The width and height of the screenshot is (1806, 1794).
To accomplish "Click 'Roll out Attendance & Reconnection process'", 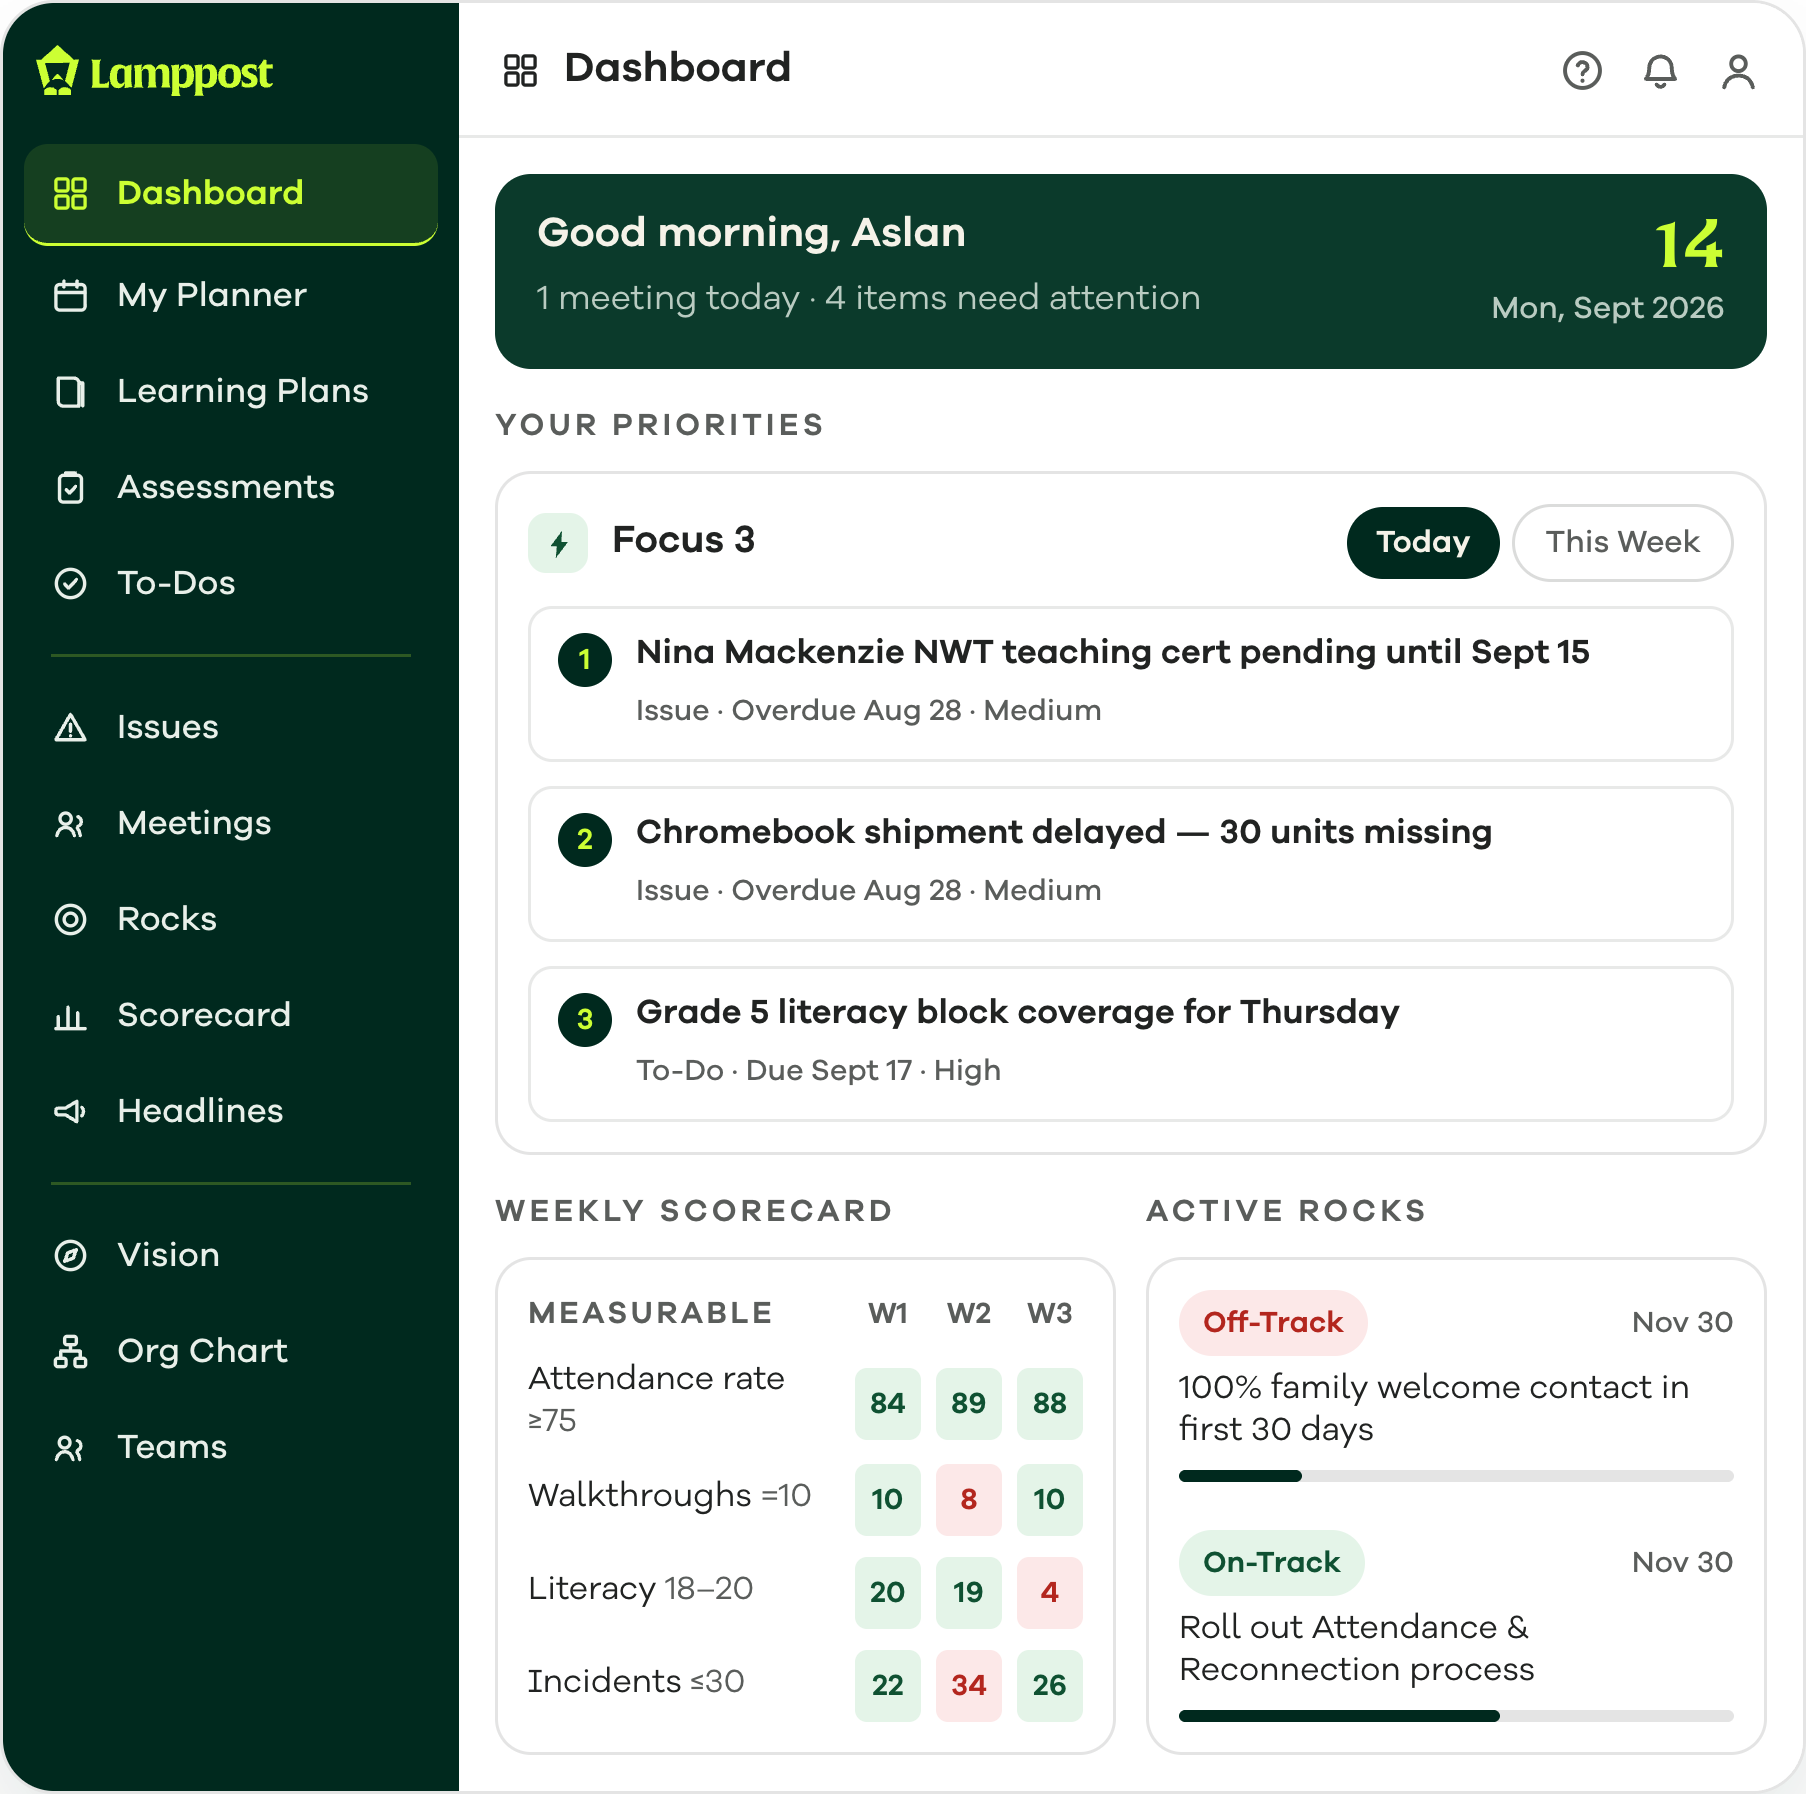I will coord(1356,1648).
